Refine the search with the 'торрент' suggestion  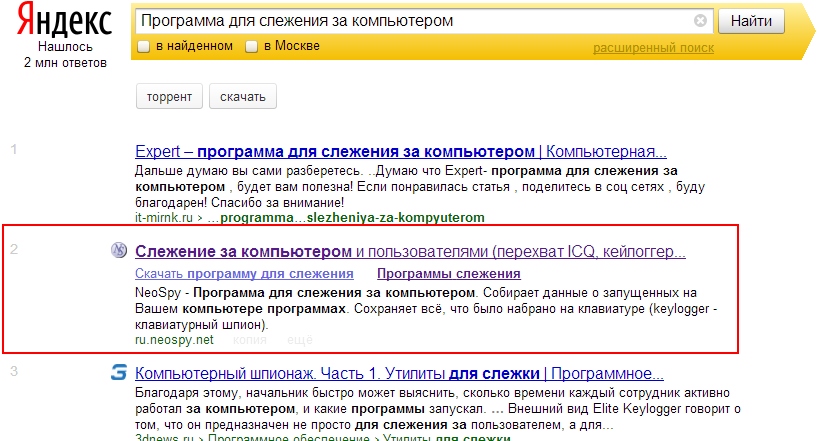pyautogui.click(x=169, y=97)
